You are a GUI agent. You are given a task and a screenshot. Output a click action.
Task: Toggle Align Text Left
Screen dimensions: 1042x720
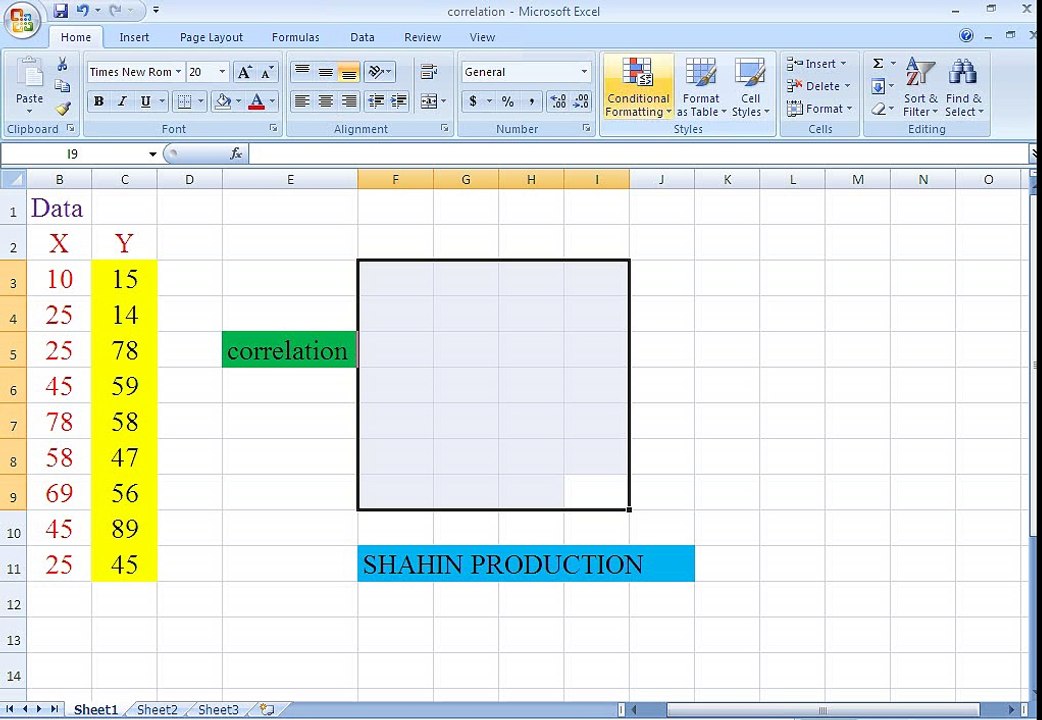[302, 101]
